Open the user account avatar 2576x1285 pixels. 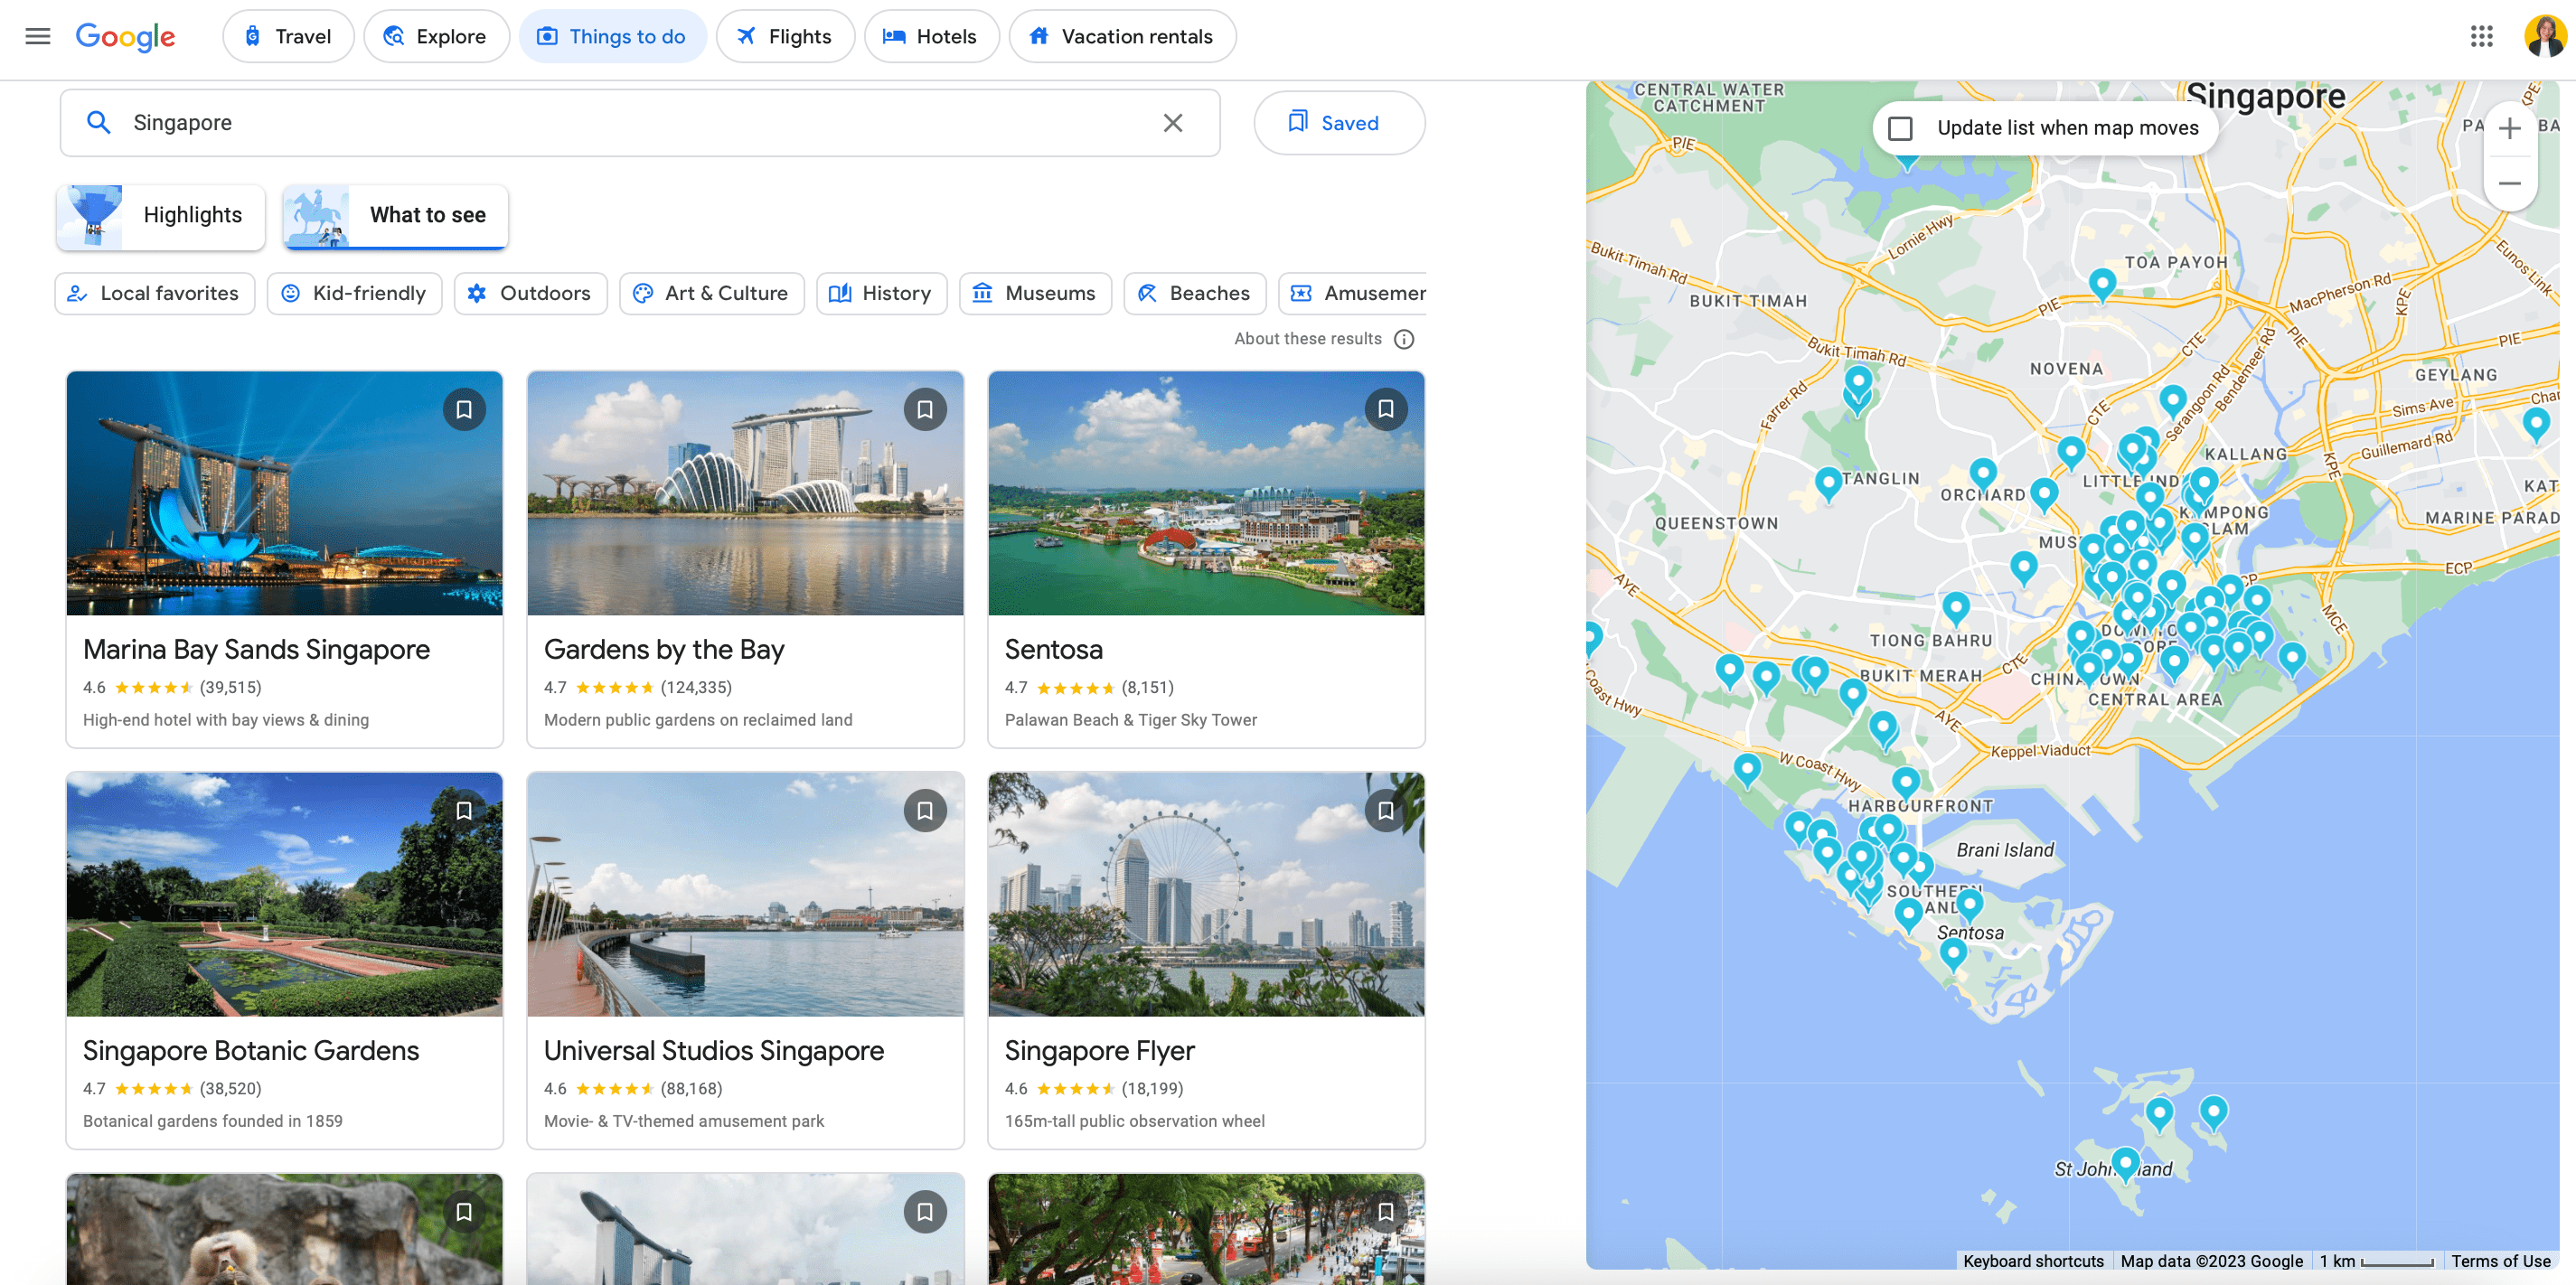point(2544,37)
